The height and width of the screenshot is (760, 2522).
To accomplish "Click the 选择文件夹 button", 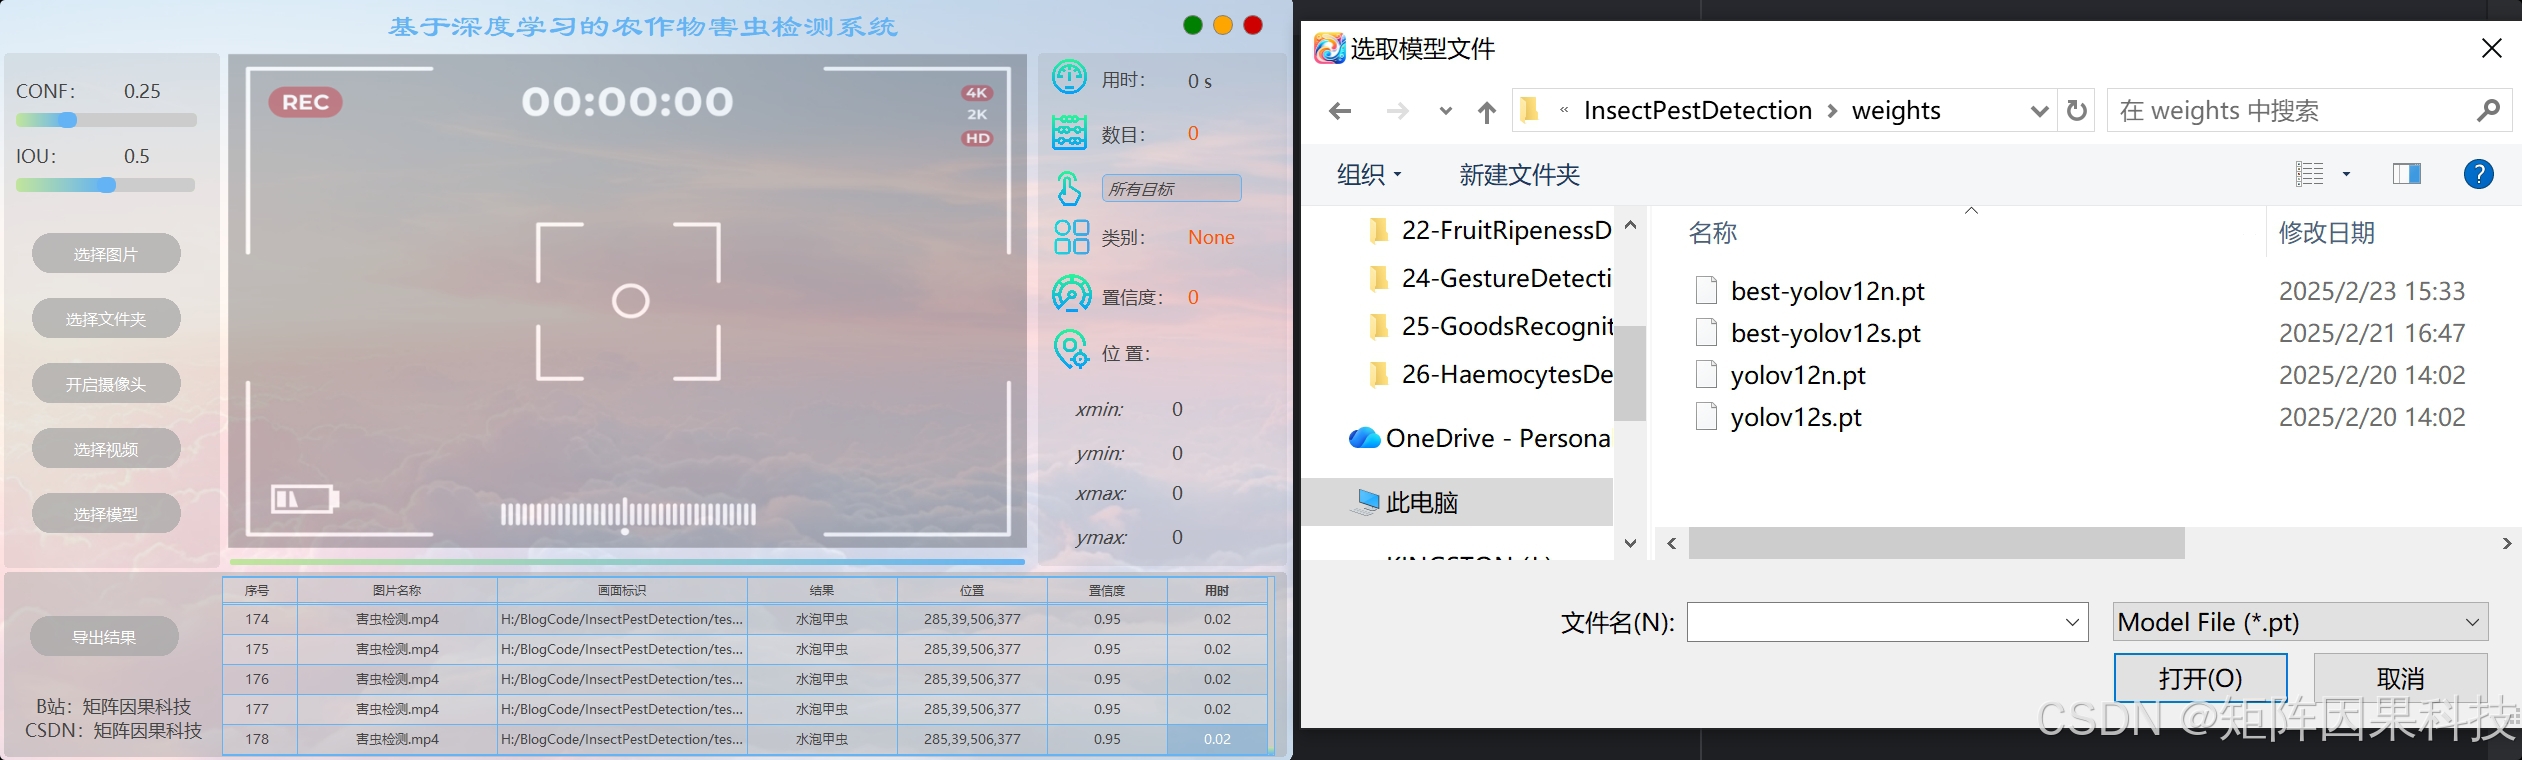I will point(106,319).
